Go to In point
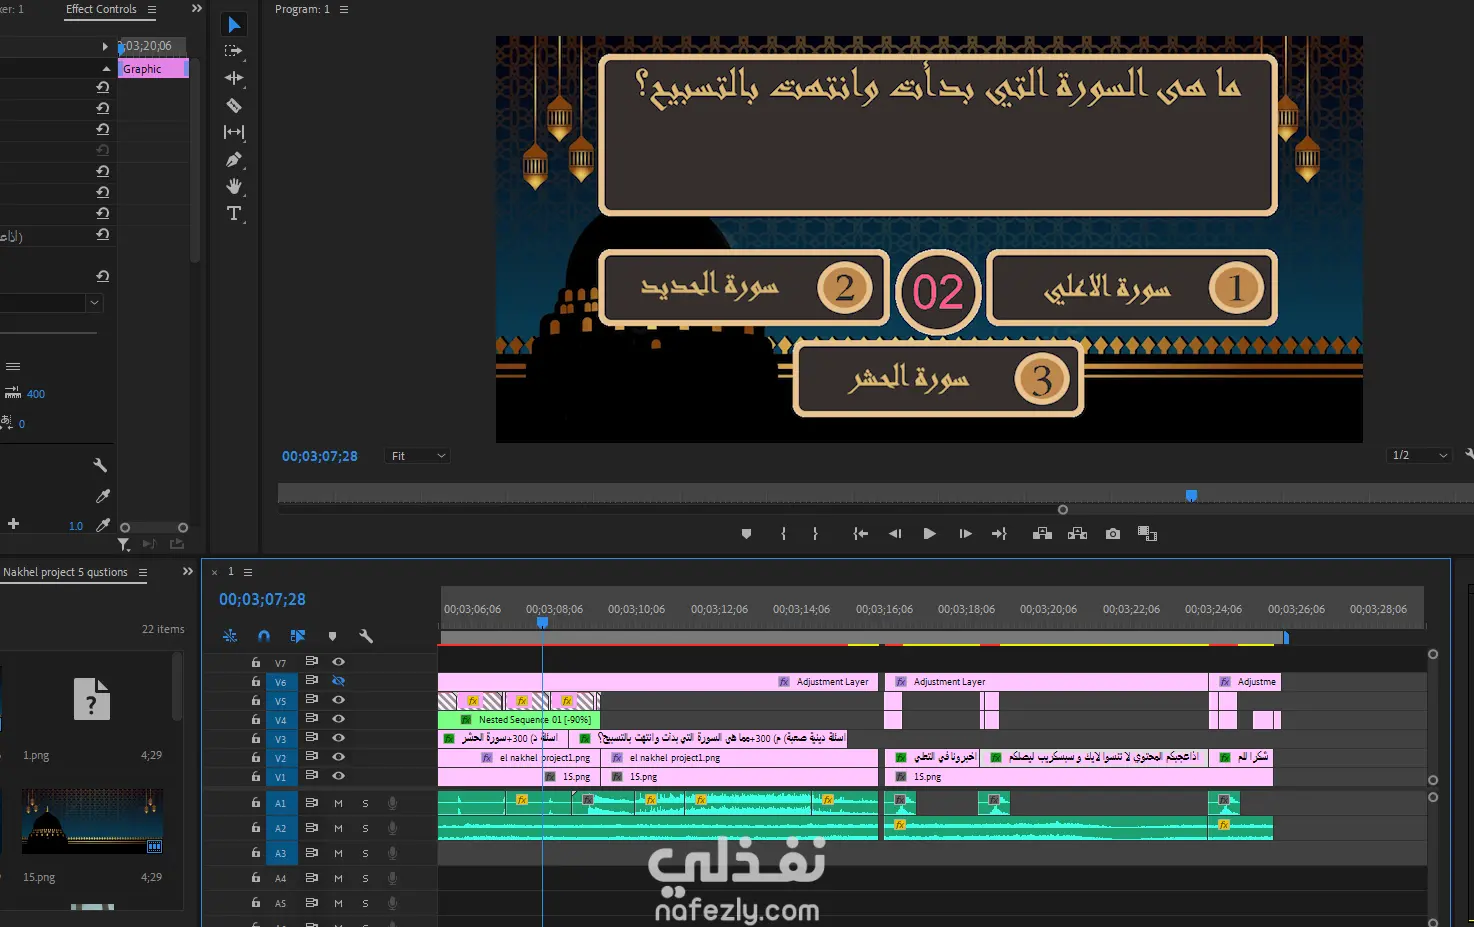Screen dimensions: 1474x927 (860, 534)
